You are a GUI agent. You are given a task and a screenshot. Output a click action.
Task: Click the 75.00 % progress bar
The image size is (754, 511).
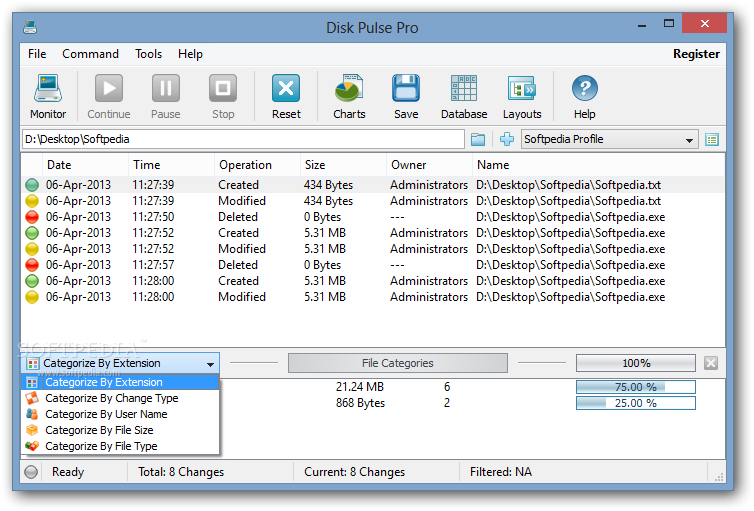click(x=635, y=387)
